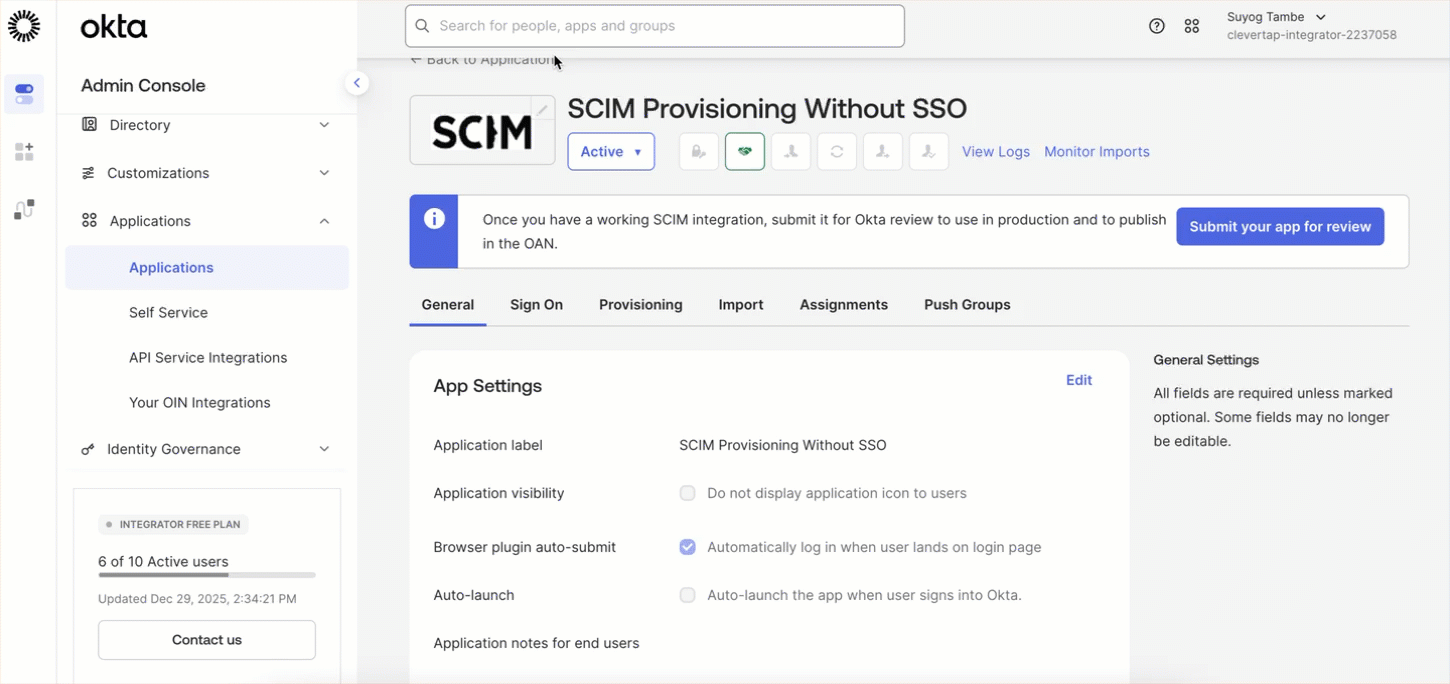The image size is (1450, 684).
Task: Open the help question mark icon
Action: pyautogui.click(x=1157, y=26)
